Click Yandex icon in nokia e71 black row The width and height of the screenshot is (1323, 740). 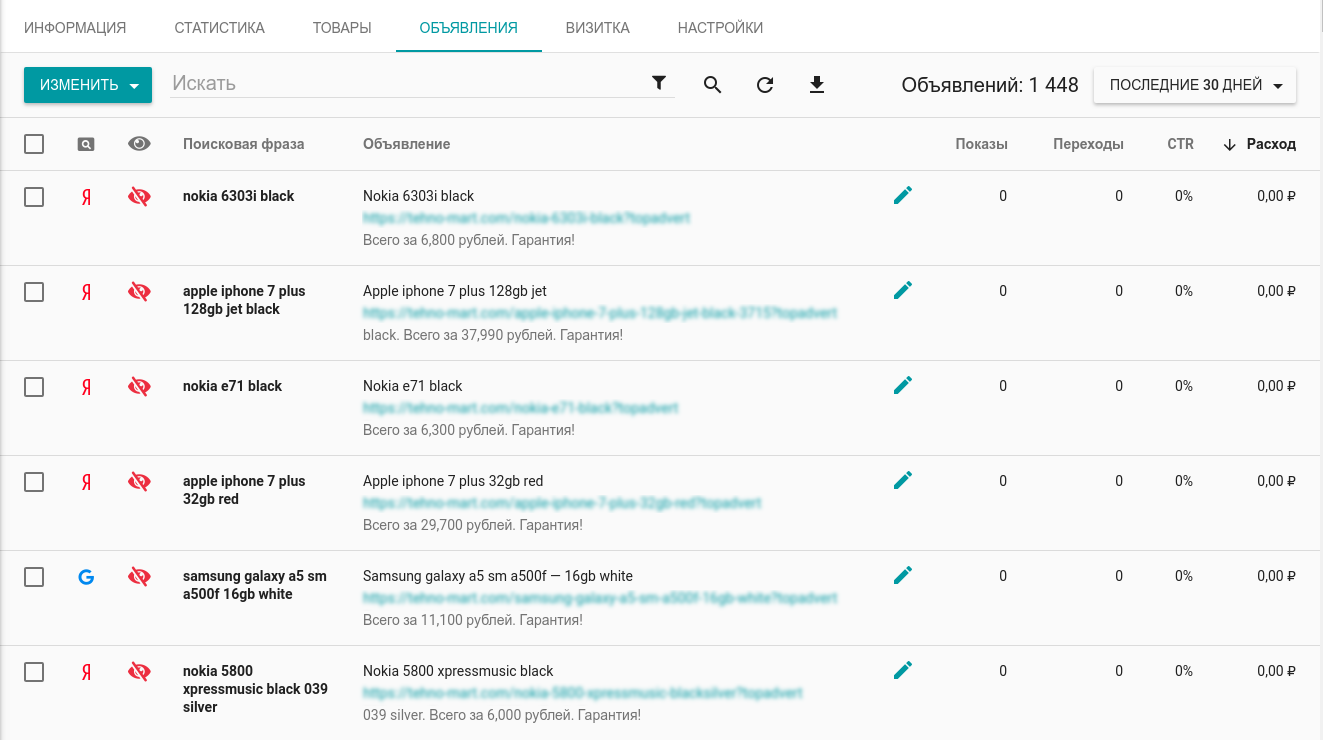click(x=86, y=387)
